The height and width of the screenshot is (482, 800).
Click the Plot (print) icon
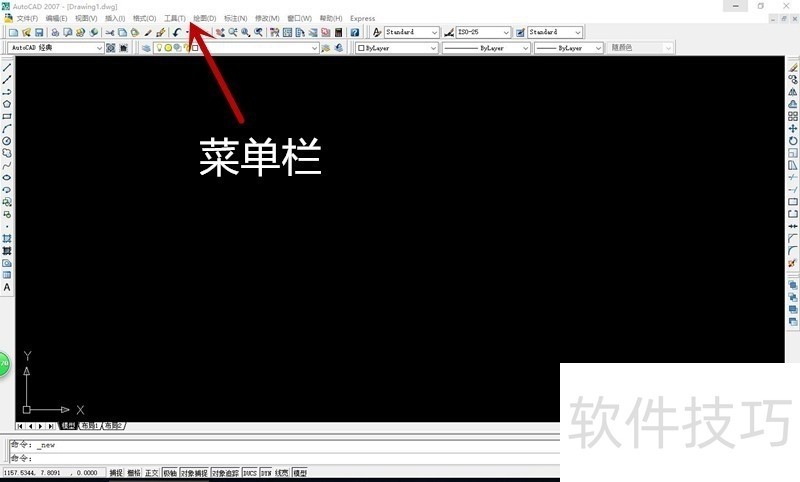55,32
